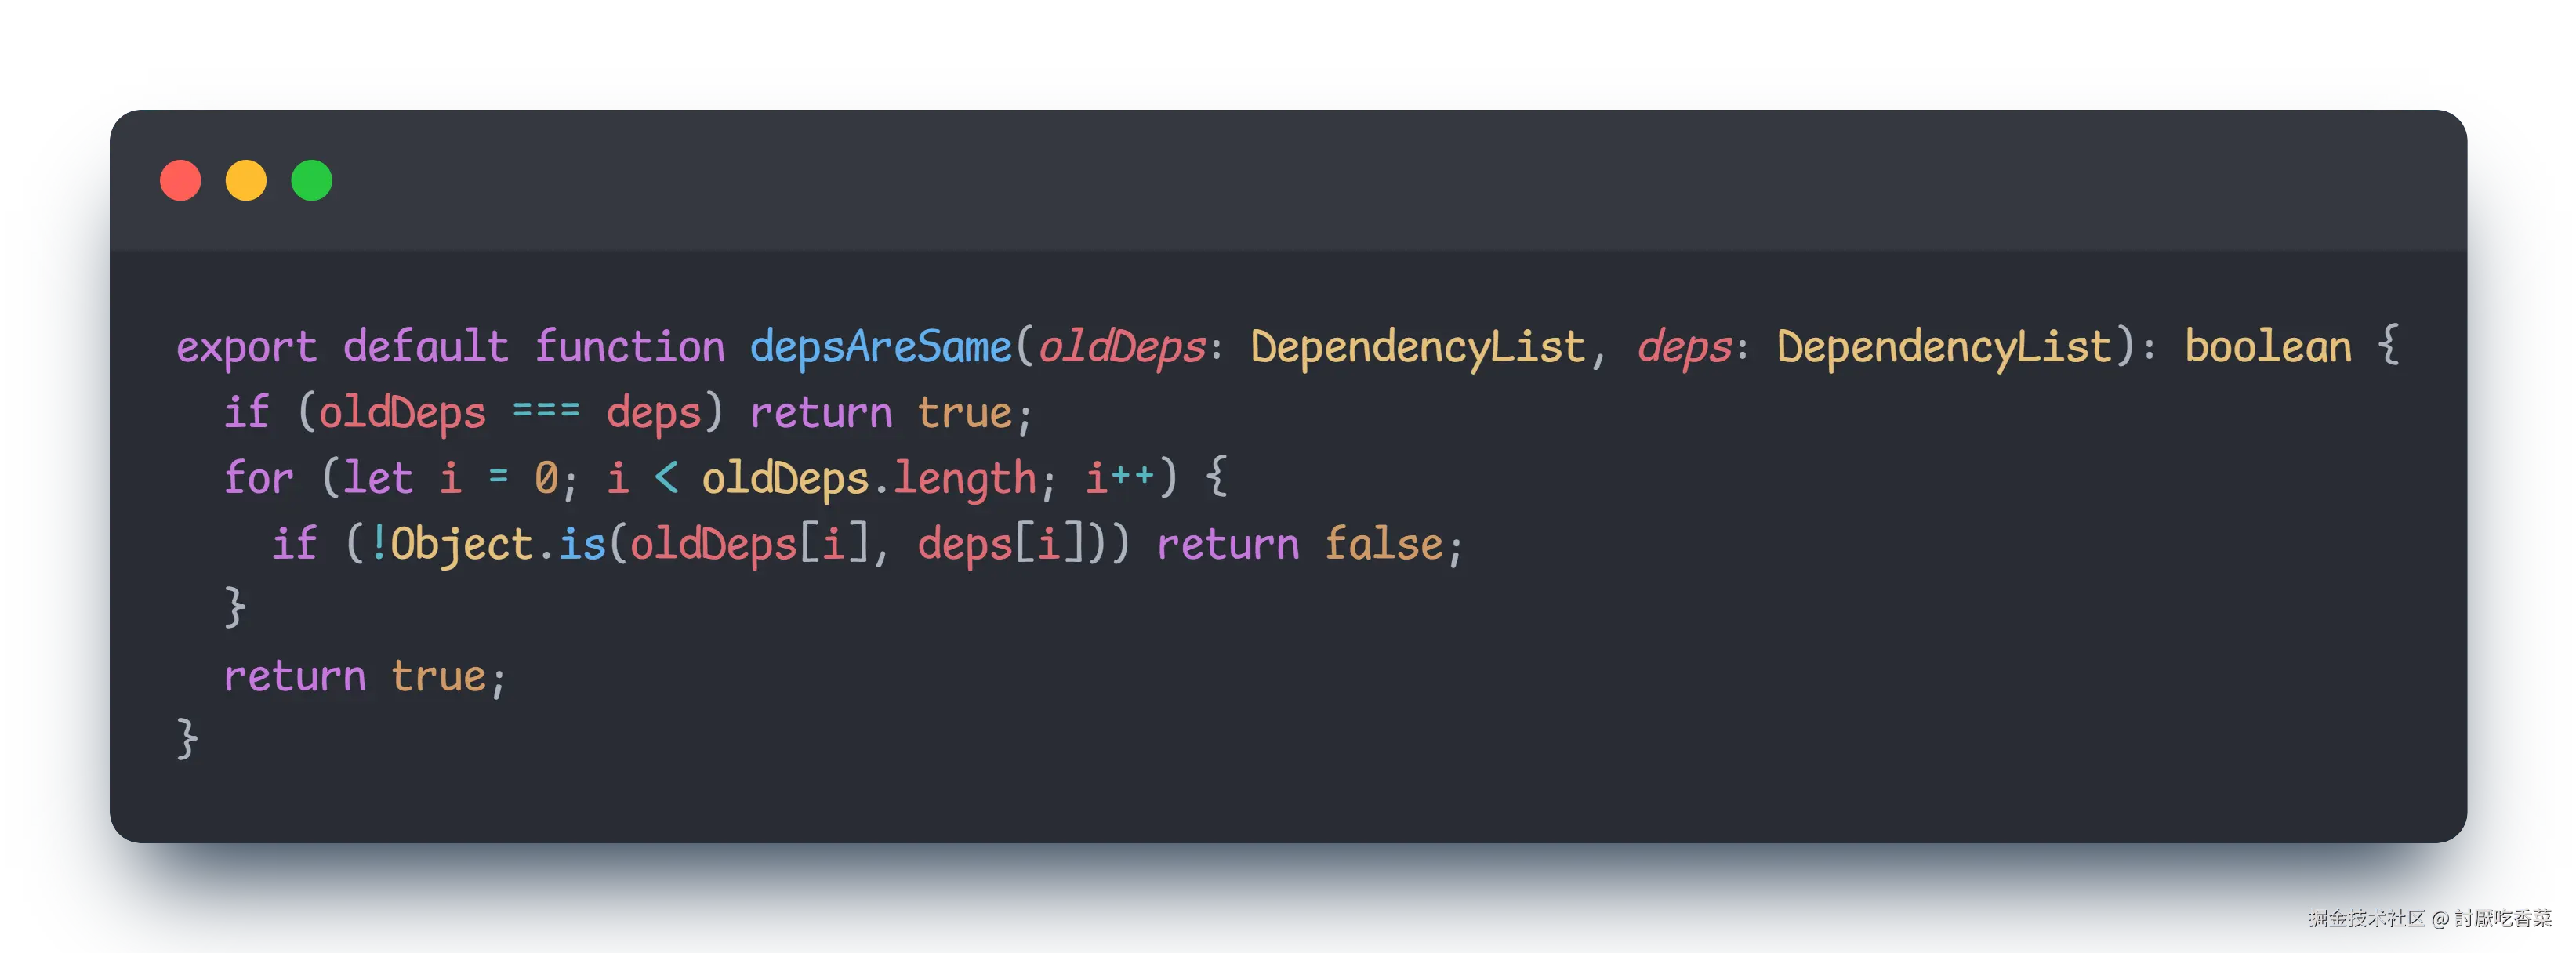Screen dimensions: 2576x953
Task: Click the Object identifier in code
Action: point(461,544)
